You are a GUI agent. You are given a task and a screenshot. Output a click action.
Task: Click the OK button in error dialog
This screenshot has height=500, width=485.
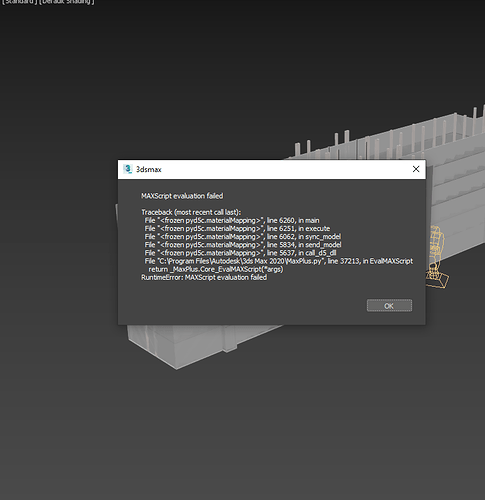[389, 306]
